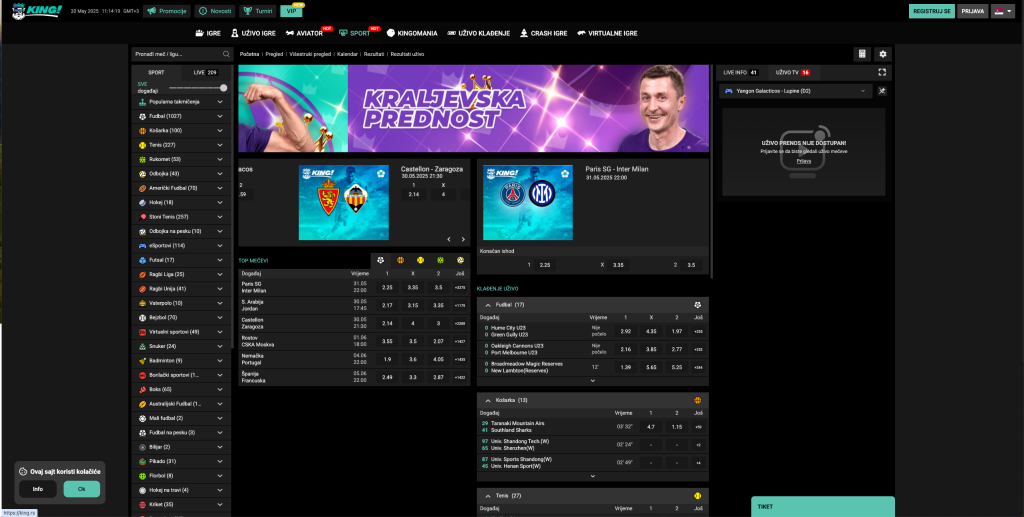Open the settings gear icon
This screenshot has height=517, width=1024.
(x=883, y=54)
